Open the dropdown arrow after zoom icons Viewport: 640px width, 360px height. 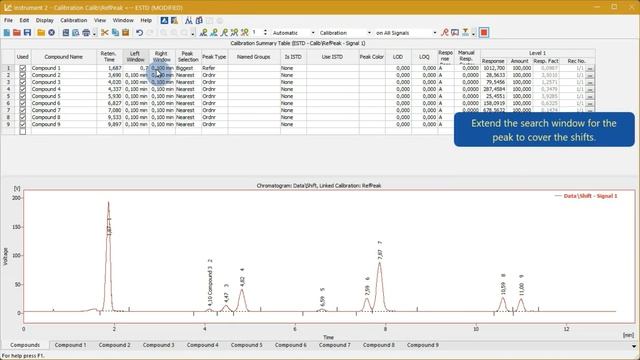193,33
